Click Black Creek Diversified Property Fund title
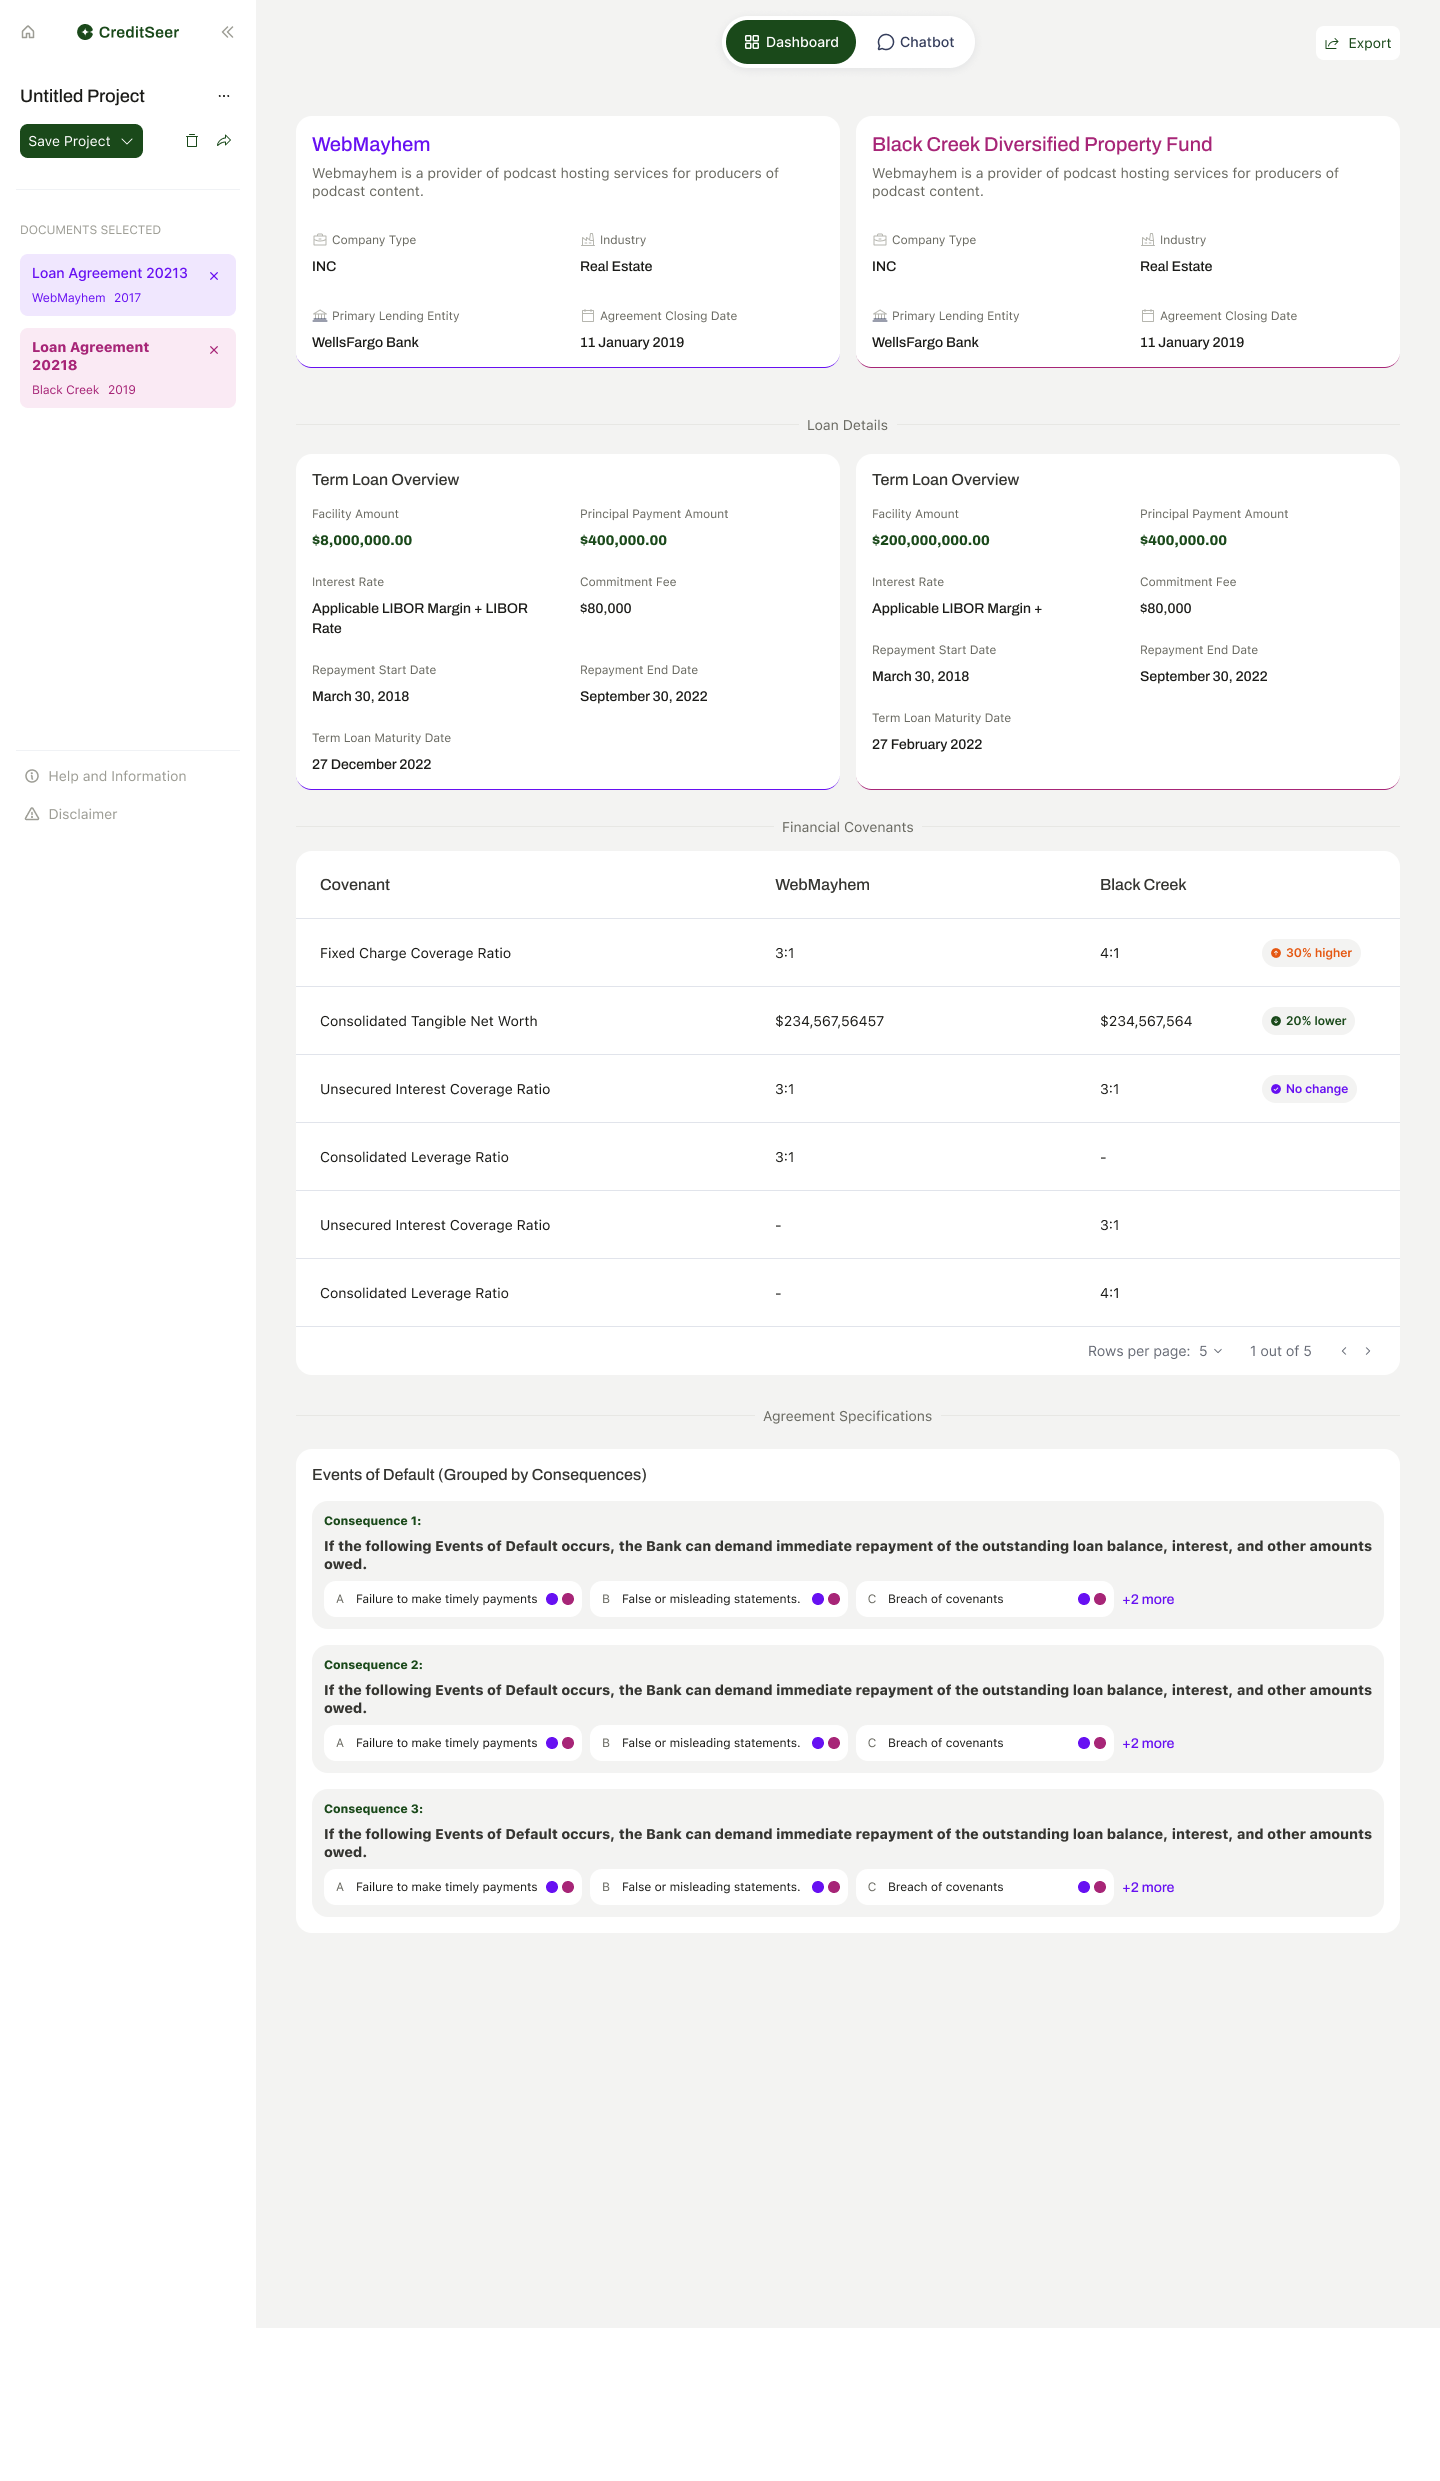The image size is (1440, 2481). point(1042,144)
